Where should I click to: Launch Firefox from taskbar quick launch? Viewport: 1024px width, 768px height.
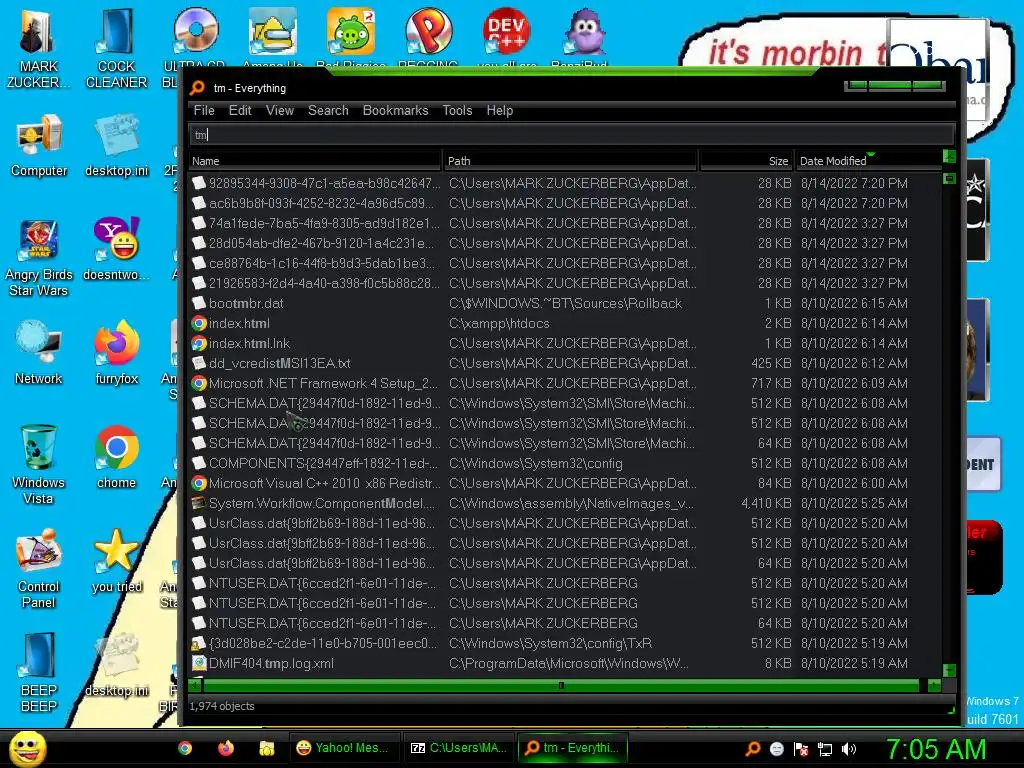click(226, 748)
